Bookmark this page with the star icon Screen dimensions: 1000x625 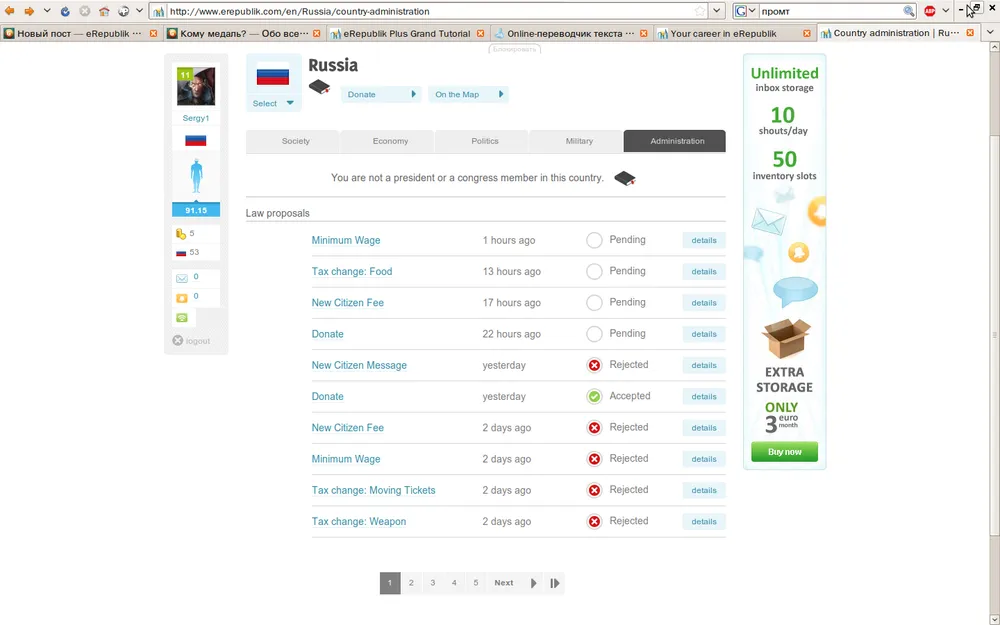pos(700,11)
